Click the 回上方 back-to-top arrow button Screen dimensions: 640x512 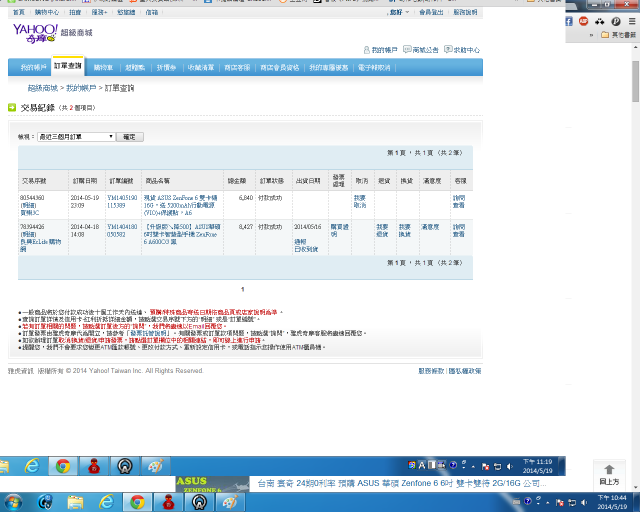pos(609,475)
